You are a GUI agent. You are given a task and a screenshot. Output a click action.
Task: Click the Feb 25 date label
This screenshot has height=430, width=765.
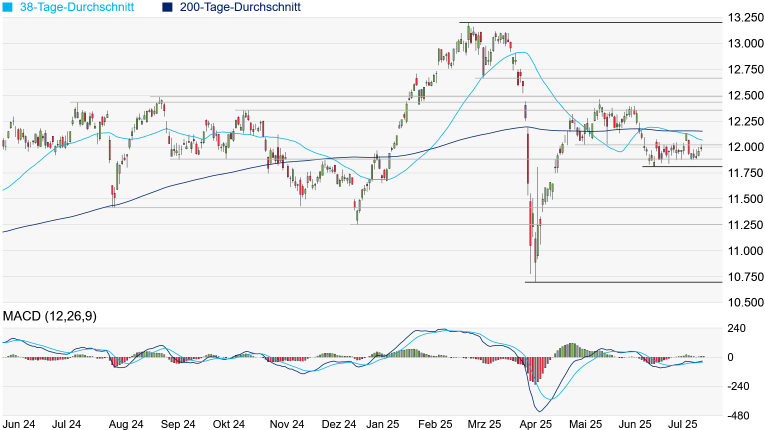[436, 424]
